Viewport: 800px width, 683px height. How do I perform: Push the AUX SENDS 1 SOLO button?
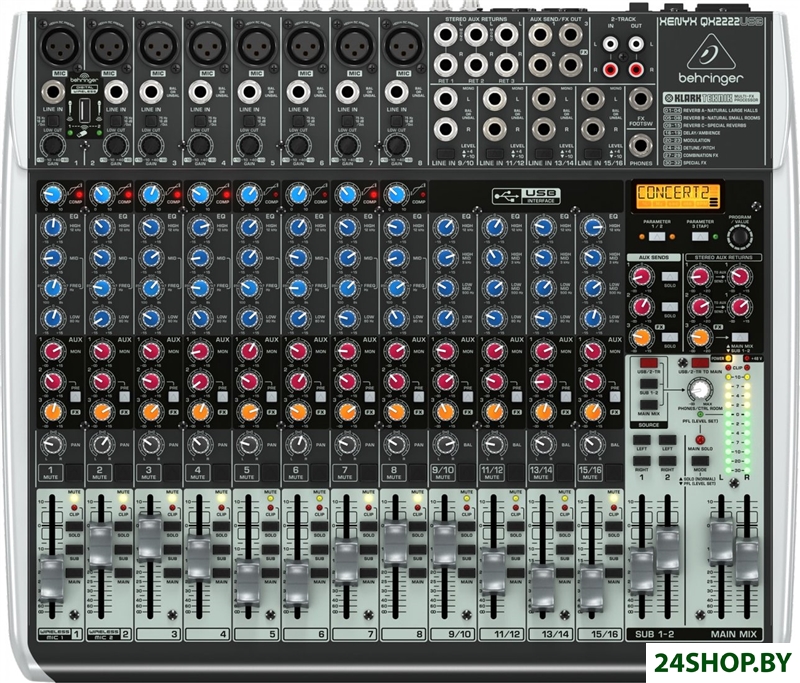[x=670, y=276]
